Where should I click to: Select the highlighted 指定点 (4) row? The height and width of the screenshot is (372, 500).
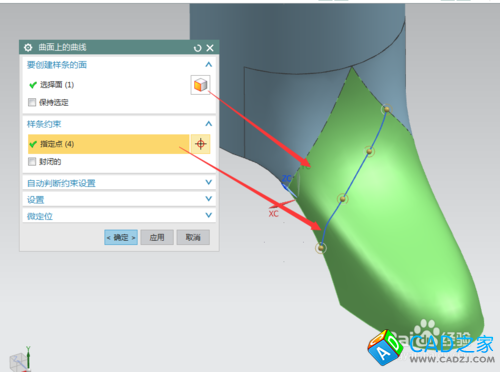tap(108, 144)
